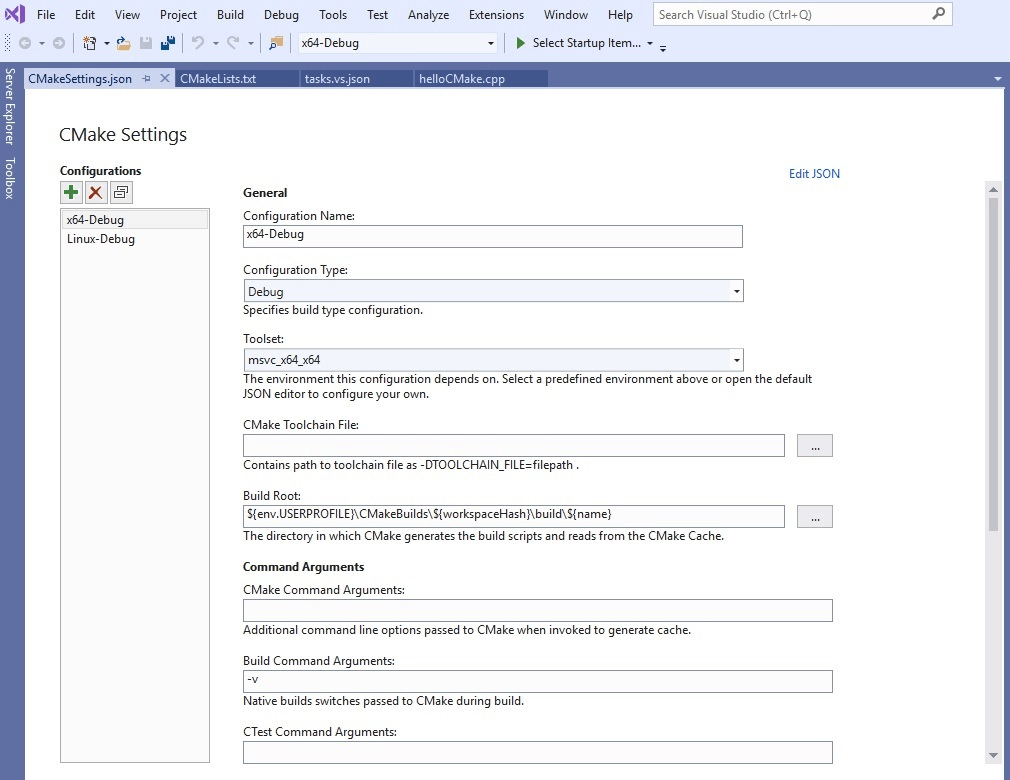Click the Save All icon

167,42
